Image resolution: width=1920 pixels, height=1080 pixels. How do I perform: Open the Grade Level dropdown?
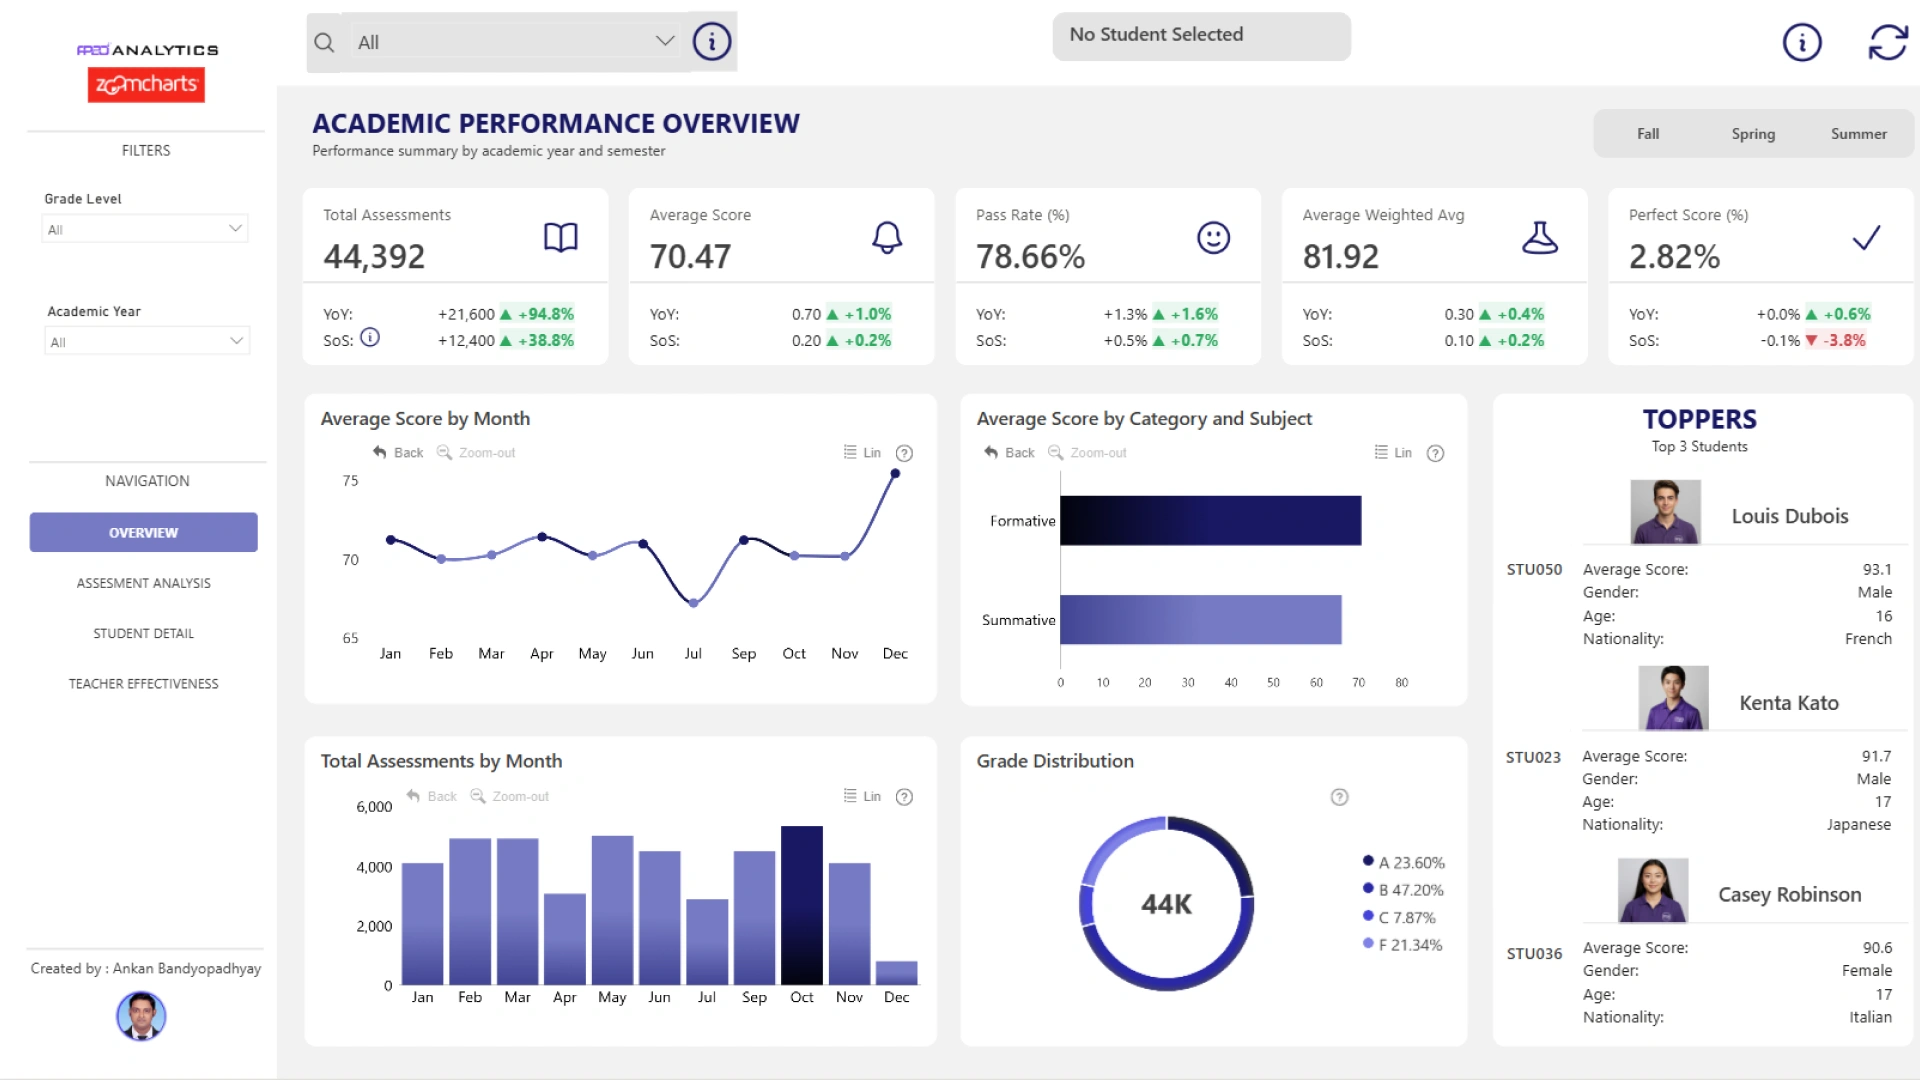pos(146,229)
